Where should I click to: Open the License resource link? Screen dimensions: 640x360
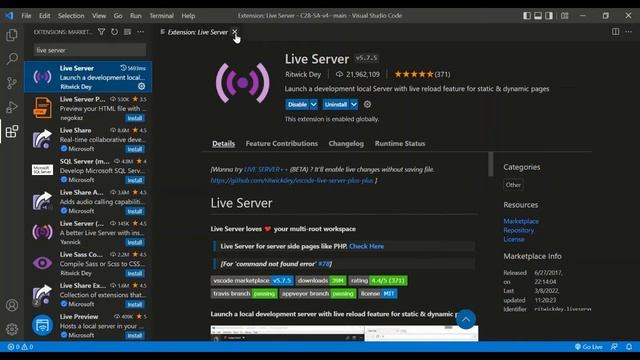[x=514, y=239]
